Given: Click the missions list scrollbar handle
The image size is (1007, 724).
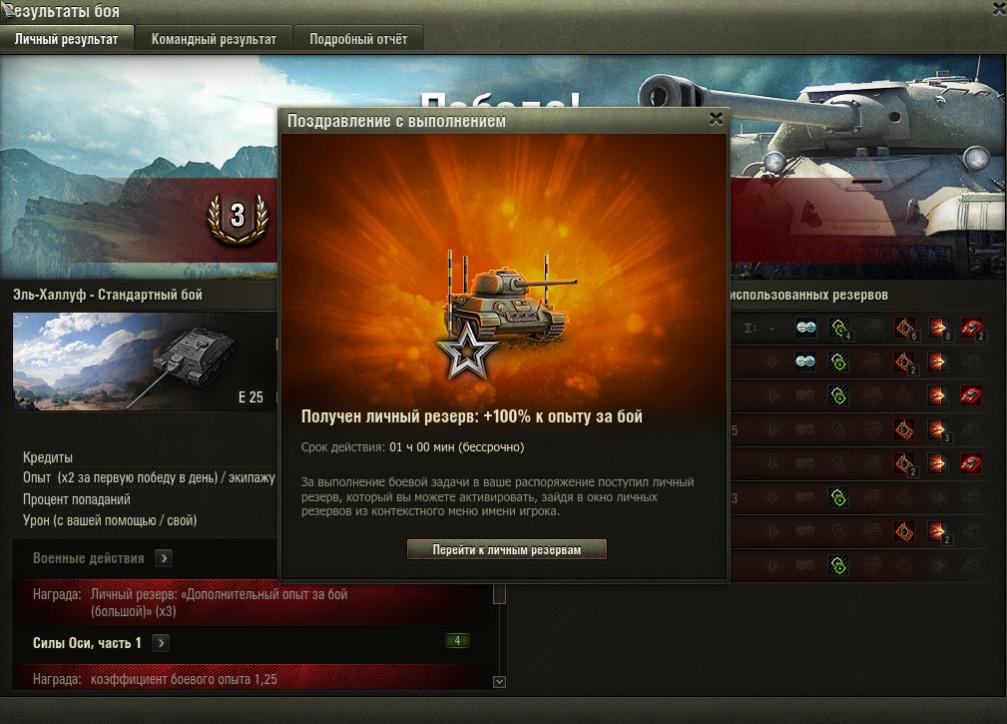Looking at the screenshot, I should 499,594.
